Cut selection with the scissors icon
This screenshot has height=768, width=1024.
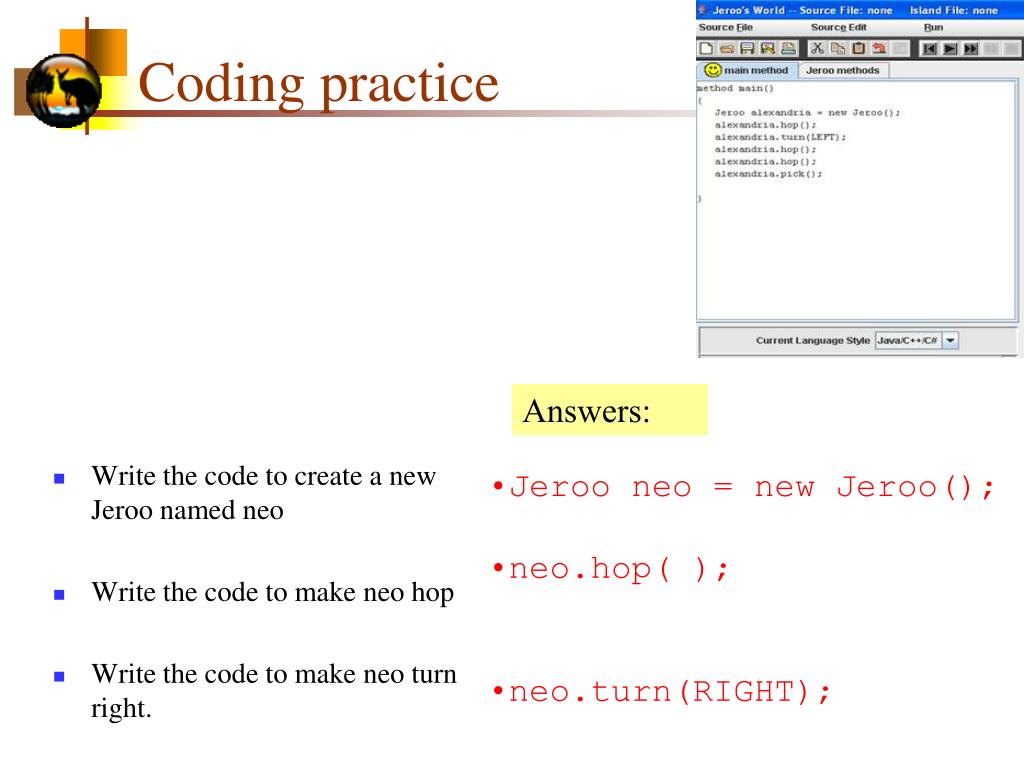tap(817, 48)
